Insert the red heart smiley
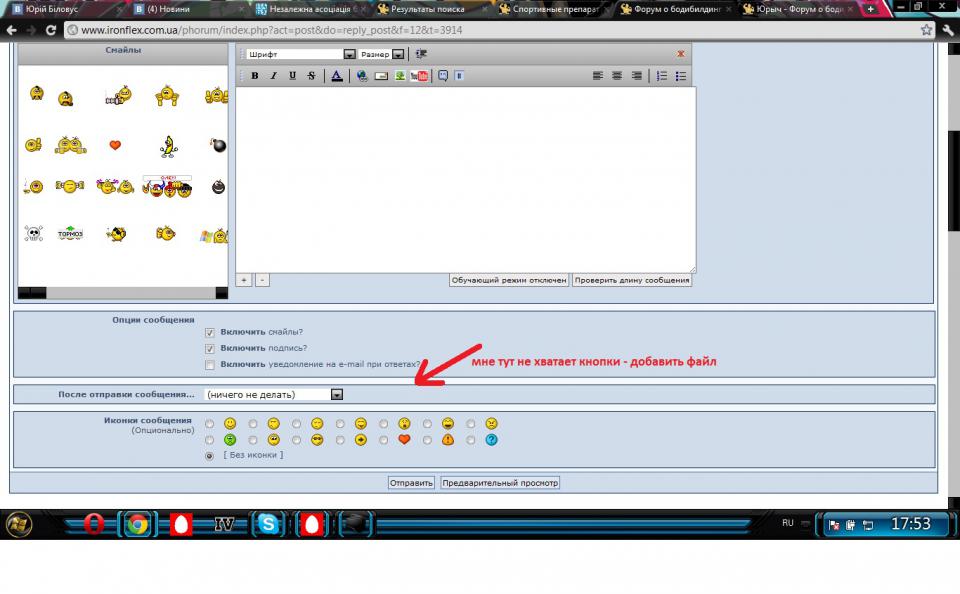 click(x=115, y=145)
